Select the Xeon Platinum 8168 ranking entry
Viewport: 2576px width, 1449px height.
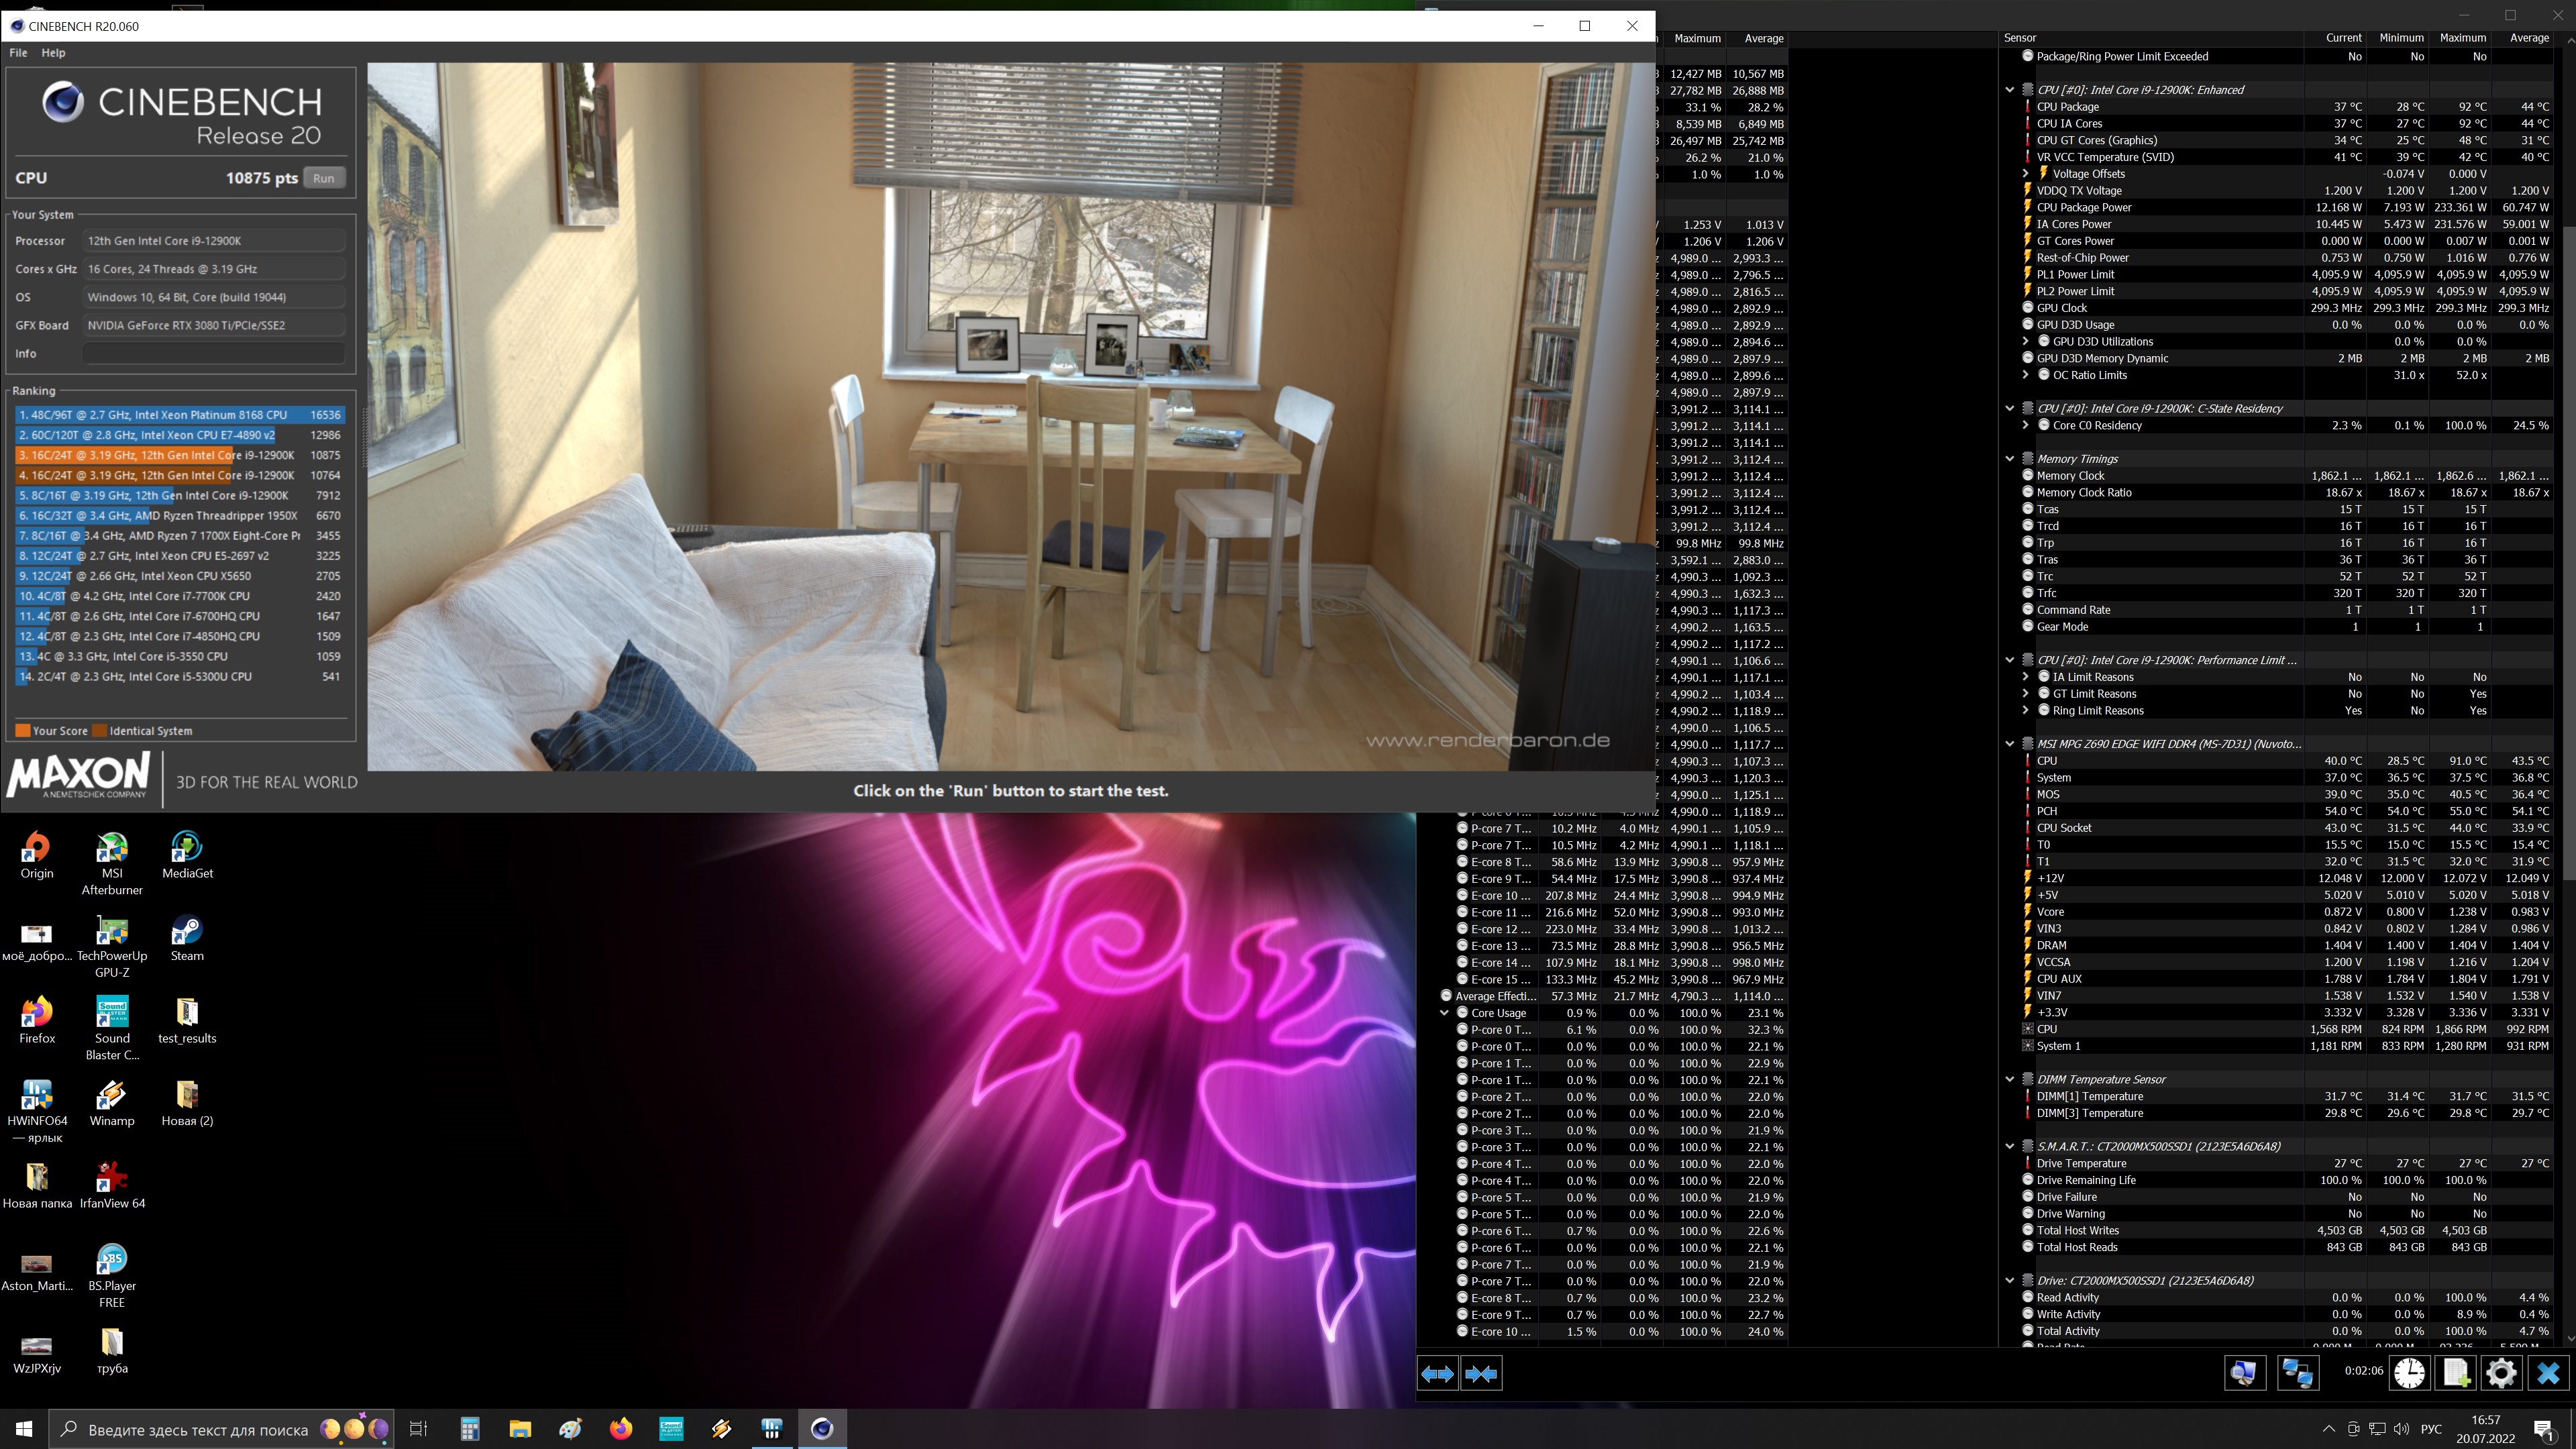click(180, 415)
